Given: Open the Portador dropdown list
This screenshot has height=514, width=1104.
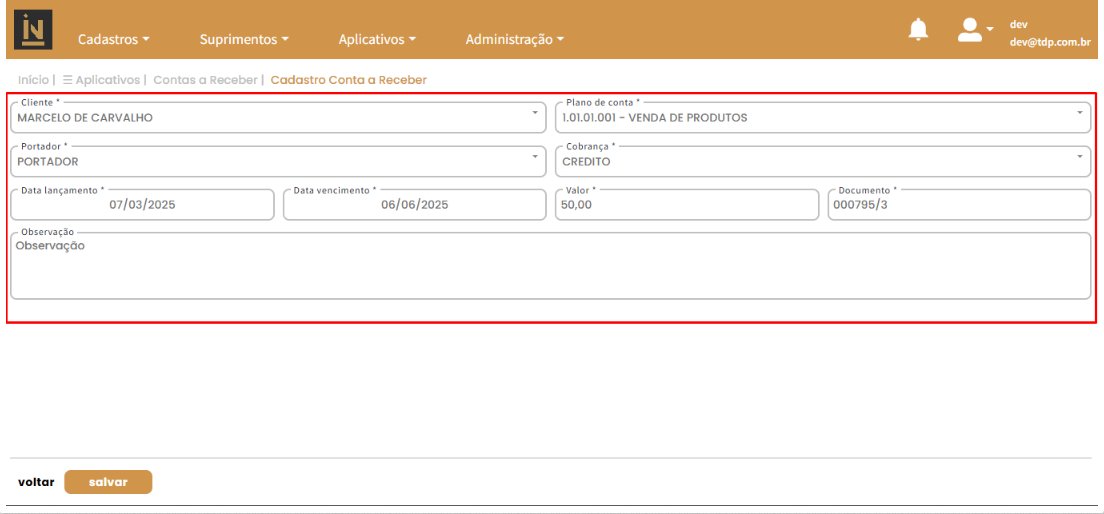Looking at the screenshot, I should coord(534,157).
